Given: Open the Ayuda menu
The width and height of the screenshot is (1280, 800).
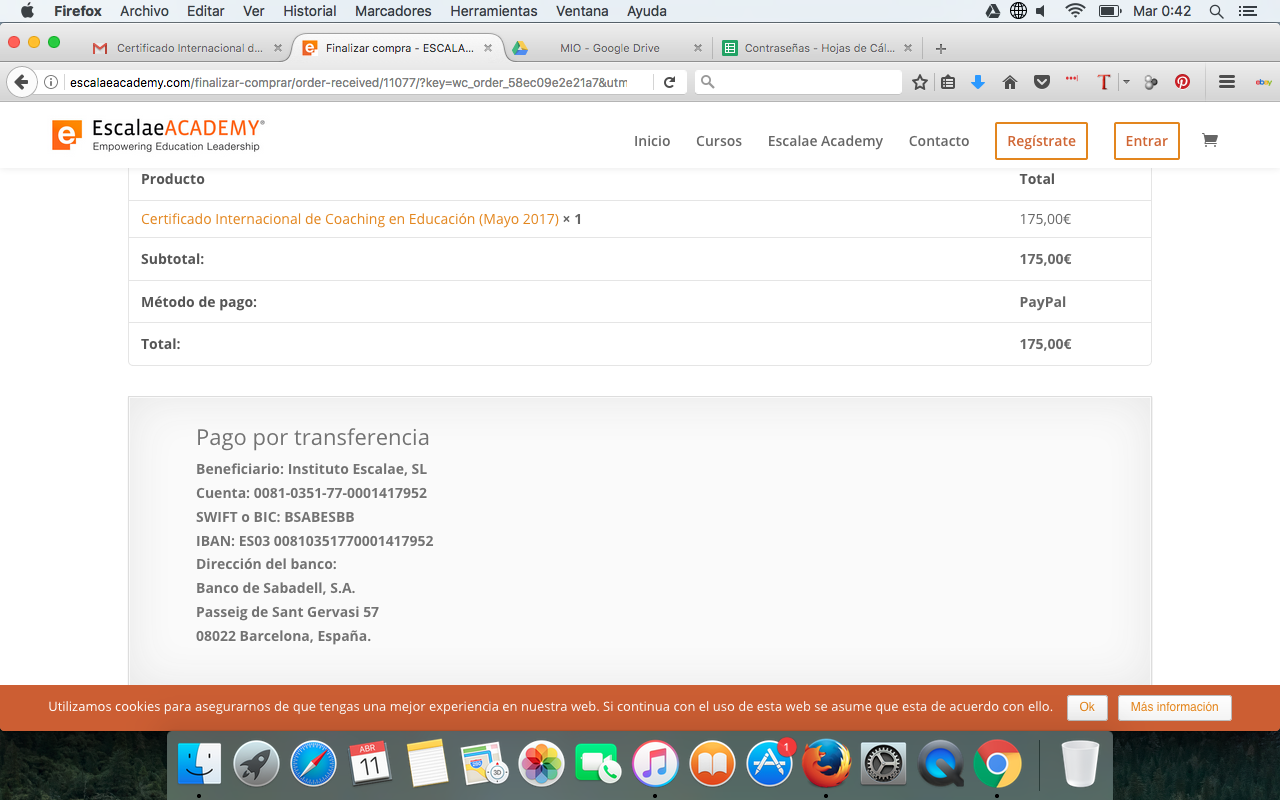Looking at the screenshot, I should click(647, 11).
